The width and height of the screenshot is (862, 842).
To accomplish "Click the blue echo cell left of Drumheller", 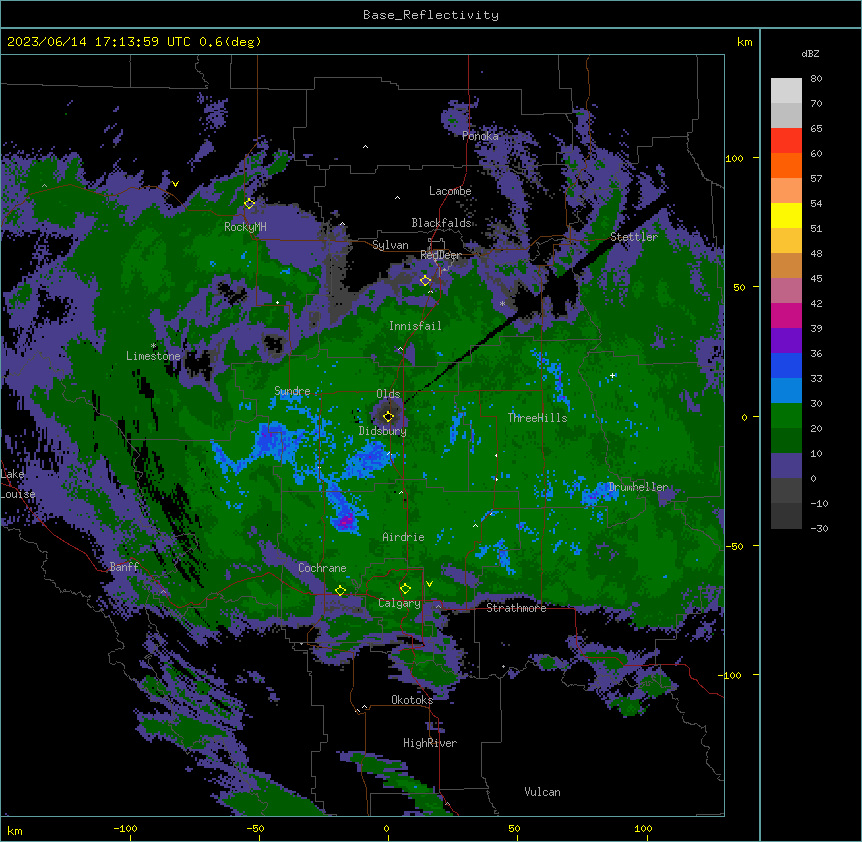I will click(601, 492).
